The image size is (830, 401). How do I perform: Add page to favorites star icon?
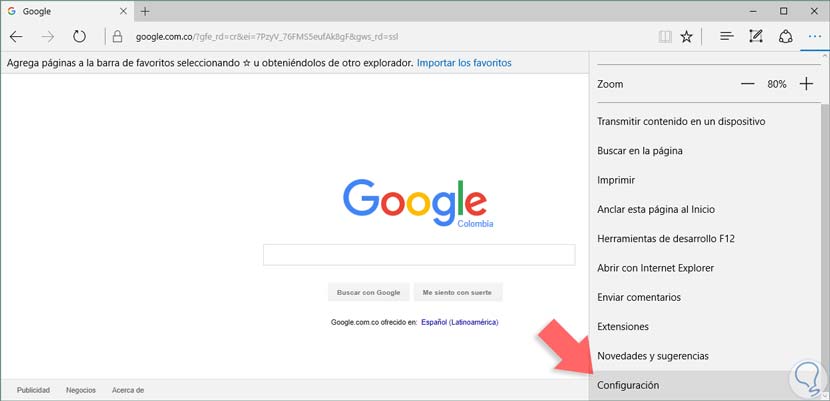[687, 37]
